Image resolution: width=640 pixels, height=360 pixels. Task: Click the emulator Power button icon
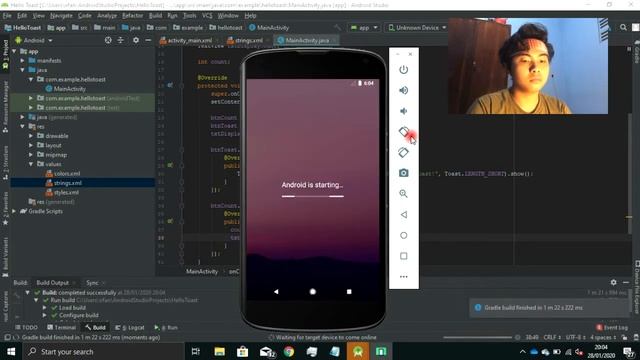[x=403, y=69]
